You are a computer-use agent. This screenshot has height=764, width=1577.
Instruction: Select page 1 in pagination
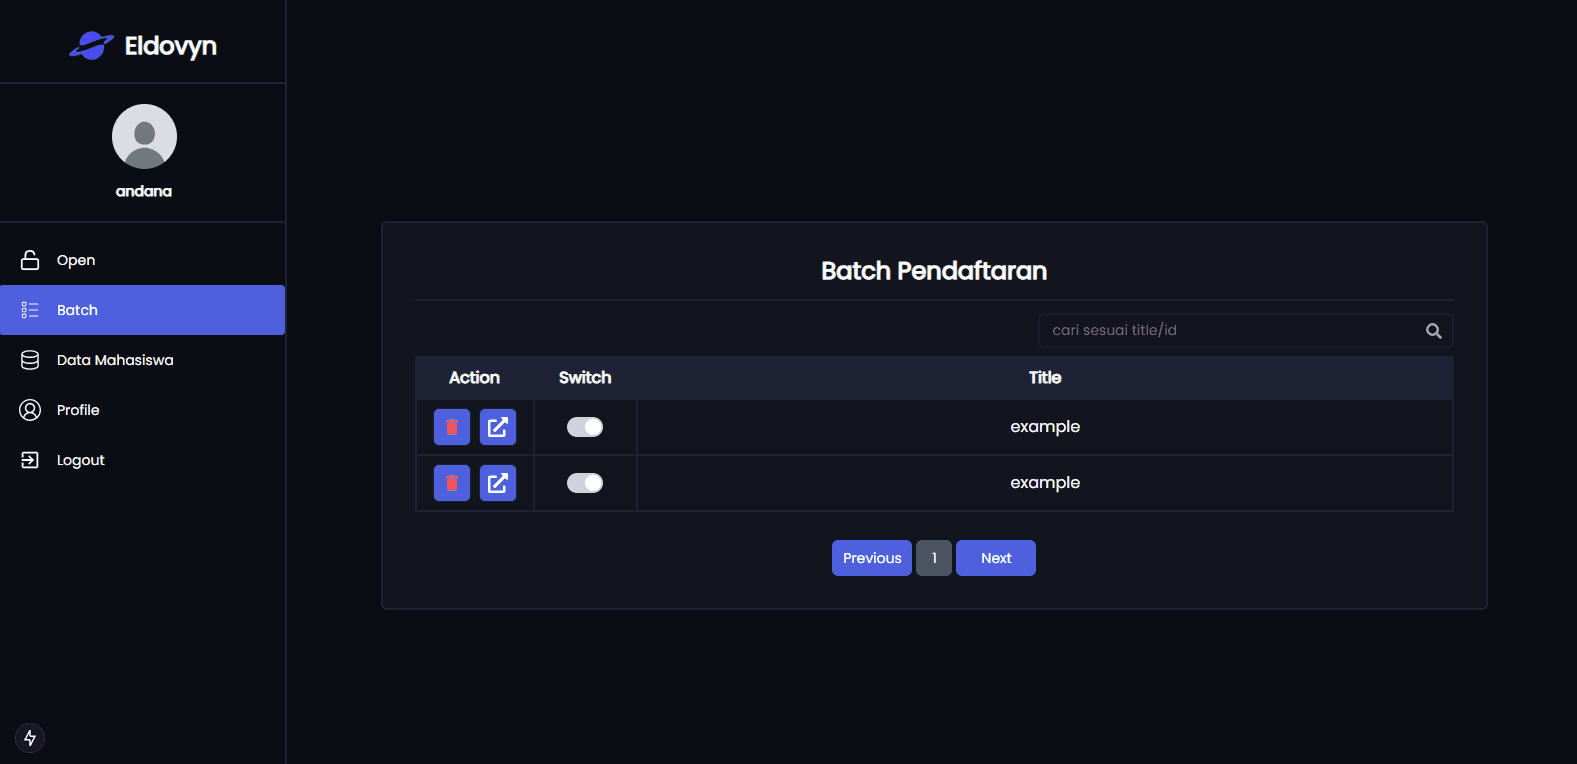pos(934,558)
